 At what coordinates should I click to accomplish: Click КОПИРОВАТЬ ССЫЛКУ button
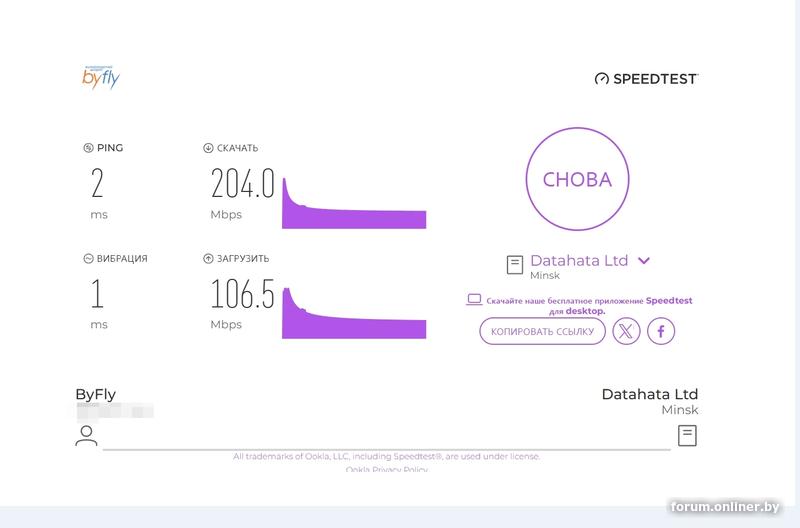point(543,331)
